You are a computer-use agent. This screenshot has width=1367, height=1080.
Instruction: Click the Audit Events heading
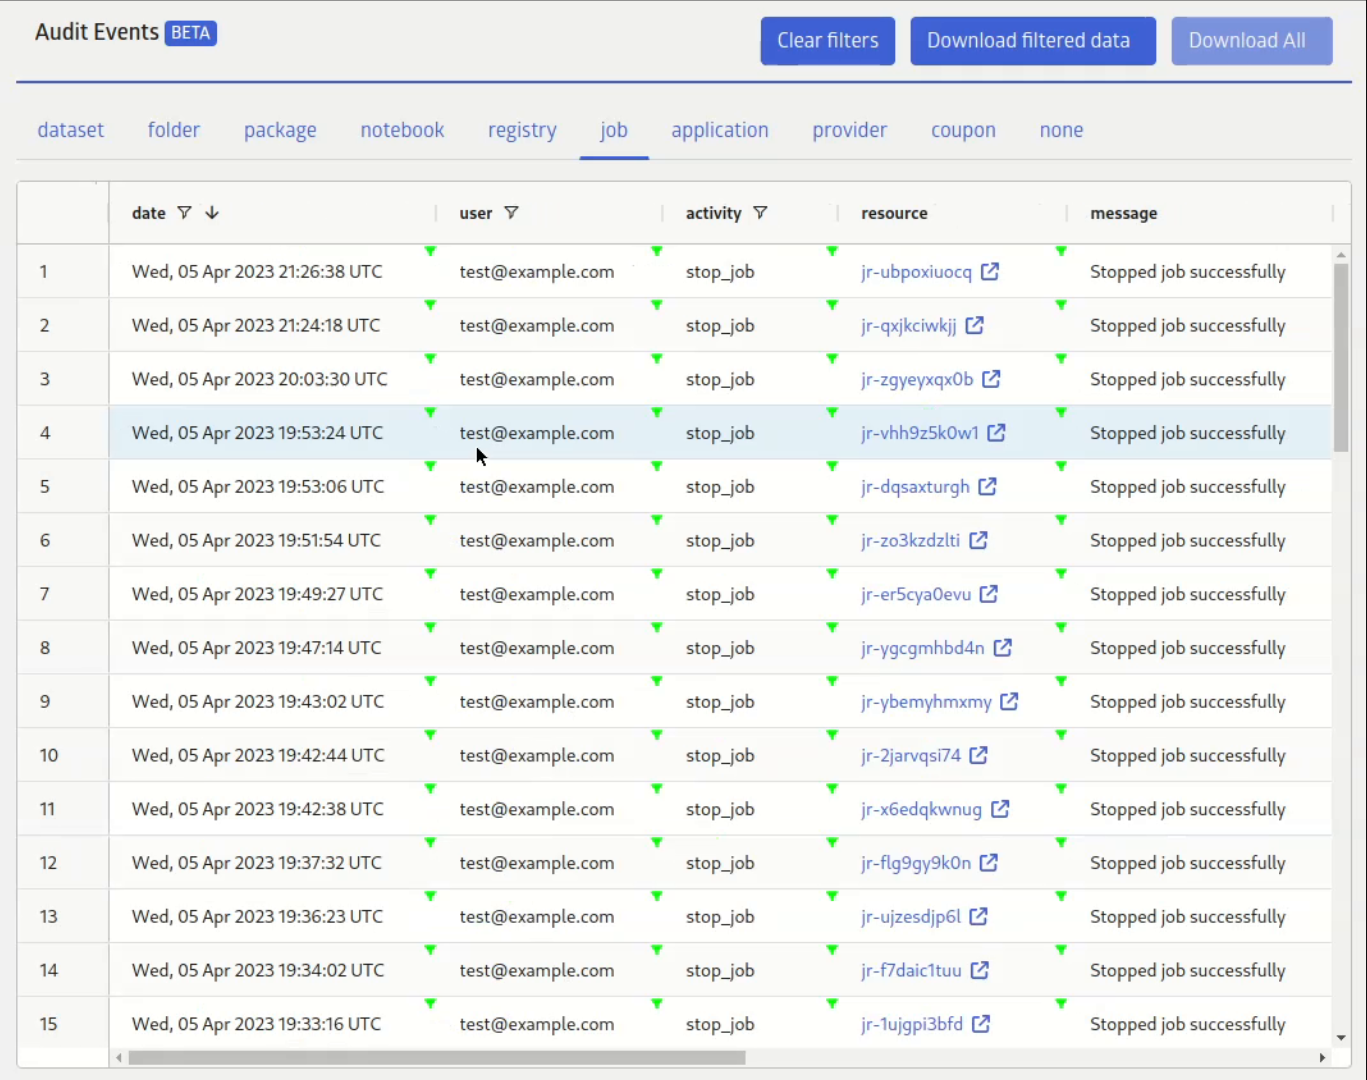(x=97, y=32)
